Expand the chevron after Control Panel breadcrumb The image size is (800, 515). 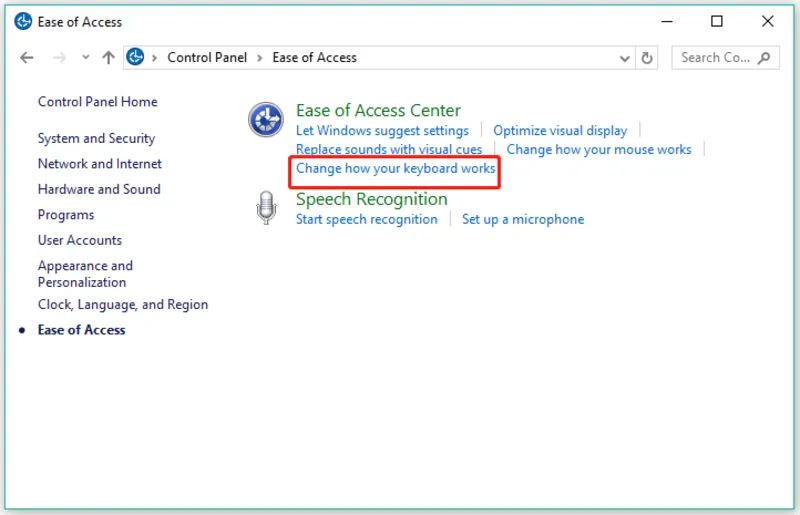point(260,58)
